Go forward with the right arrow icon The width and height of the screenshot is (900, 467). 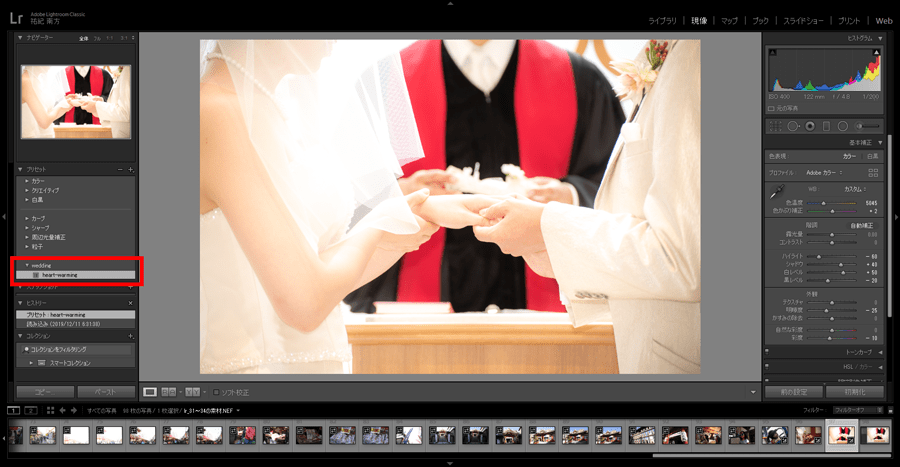click(x=74, y=410)
